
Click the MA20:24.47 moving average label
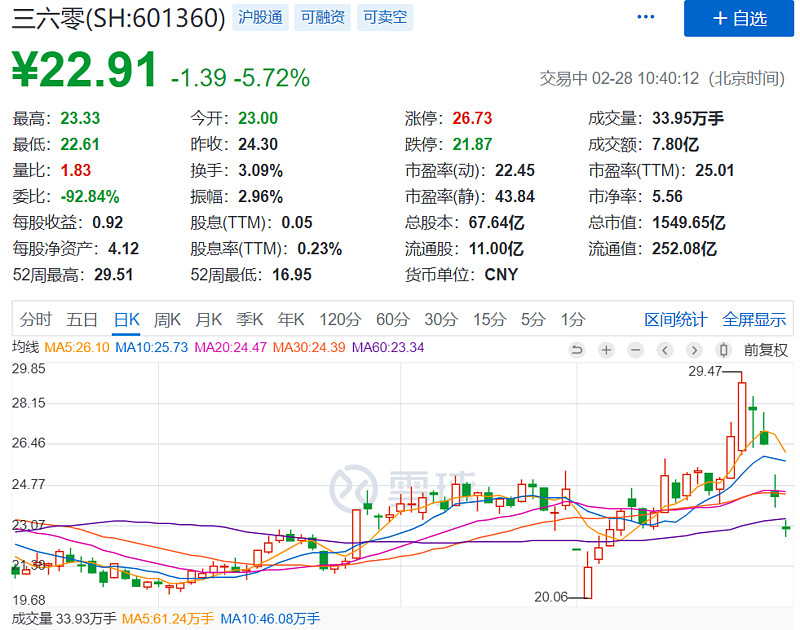231,347
